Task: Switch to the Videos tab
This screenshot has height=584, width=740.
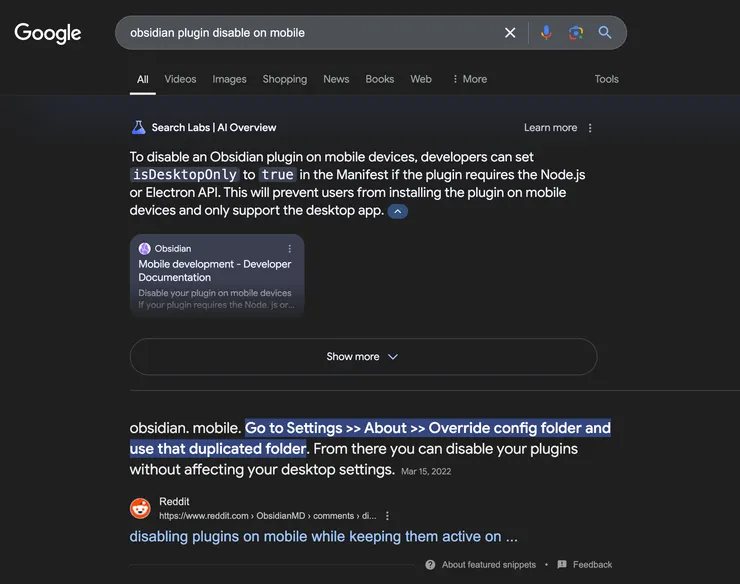Action: [180, 79]
